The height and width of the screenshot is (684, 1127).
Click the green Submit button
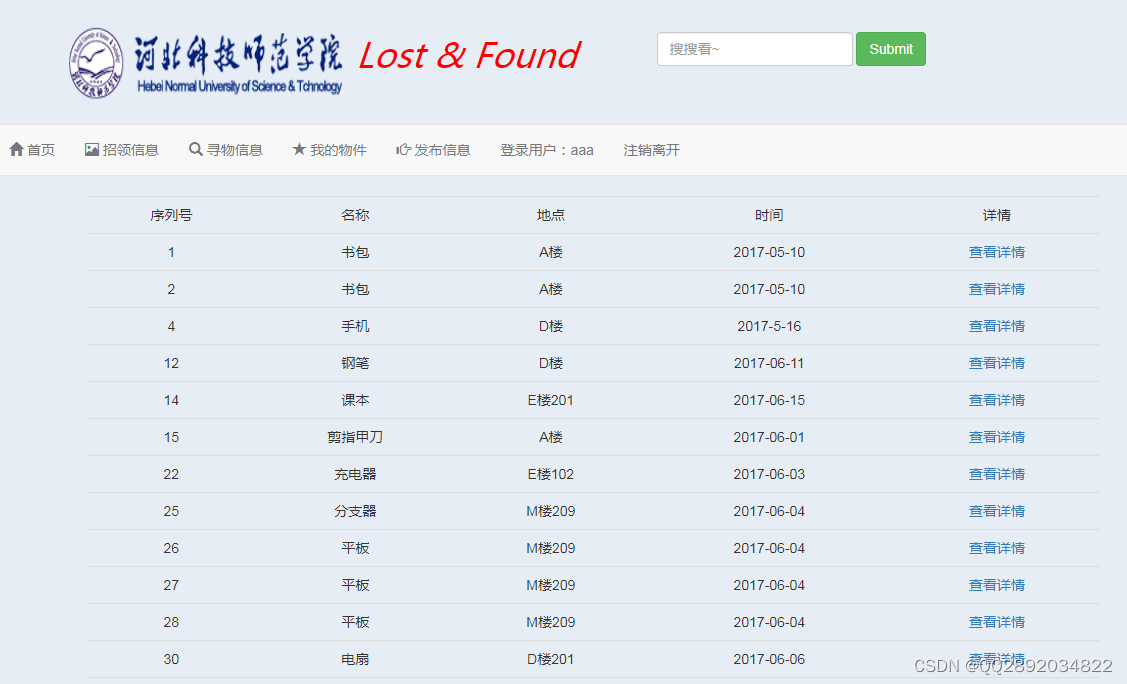[891, 49]
